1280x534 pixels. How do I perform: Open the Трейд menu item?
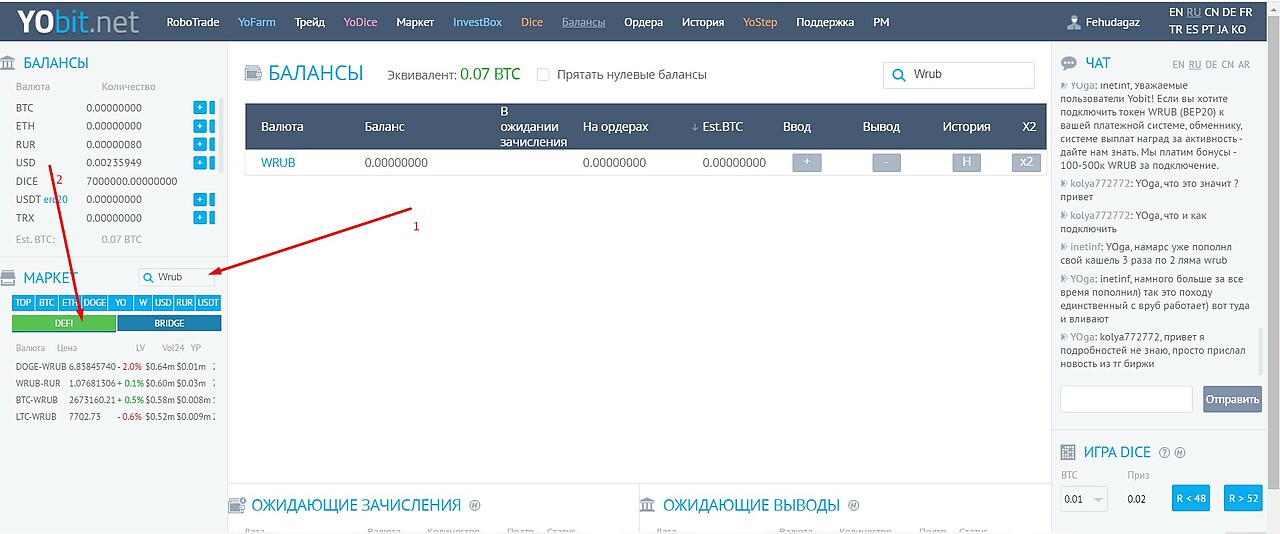click(310, 22)
